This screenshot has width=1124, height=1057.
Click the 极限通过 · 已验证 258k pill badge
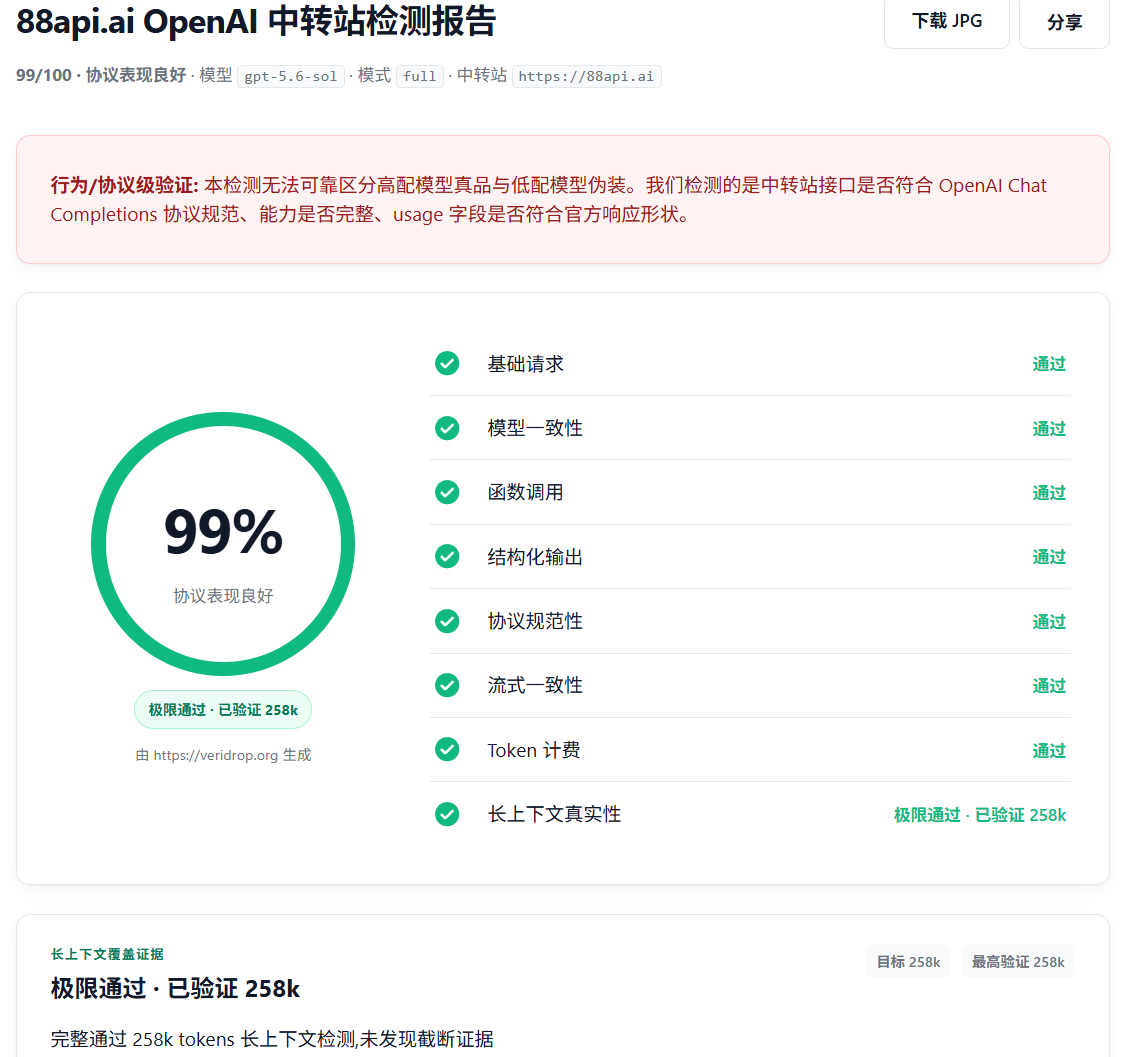223,709
